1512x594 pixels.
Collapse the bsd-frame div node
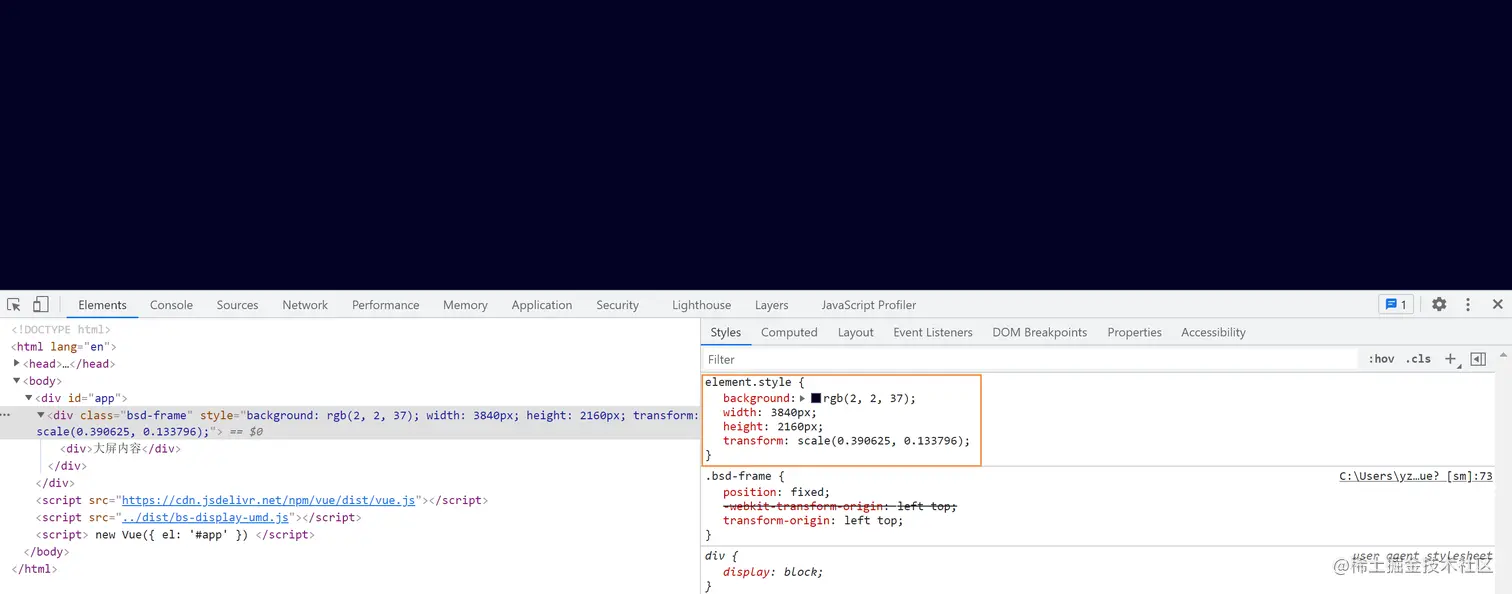tap(41, 414)
